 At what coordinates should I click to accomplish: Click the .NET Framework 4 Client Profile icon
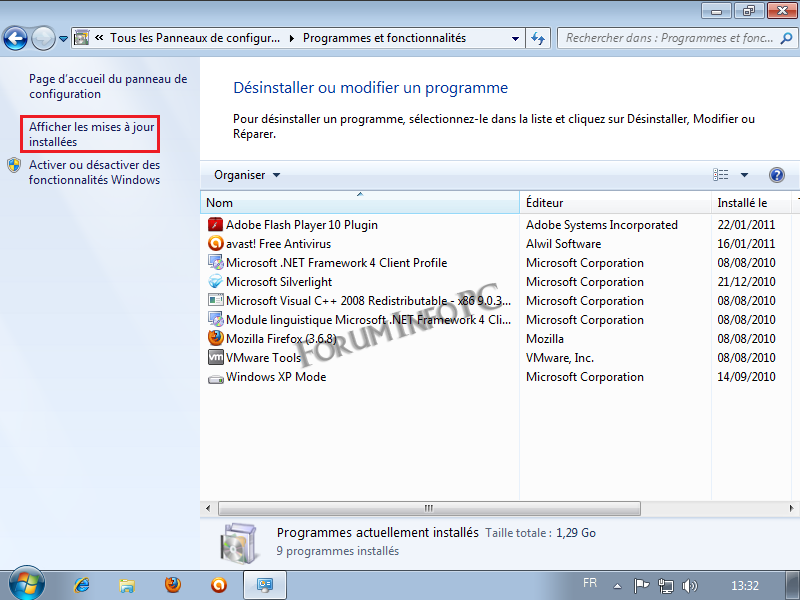point(216,262)
